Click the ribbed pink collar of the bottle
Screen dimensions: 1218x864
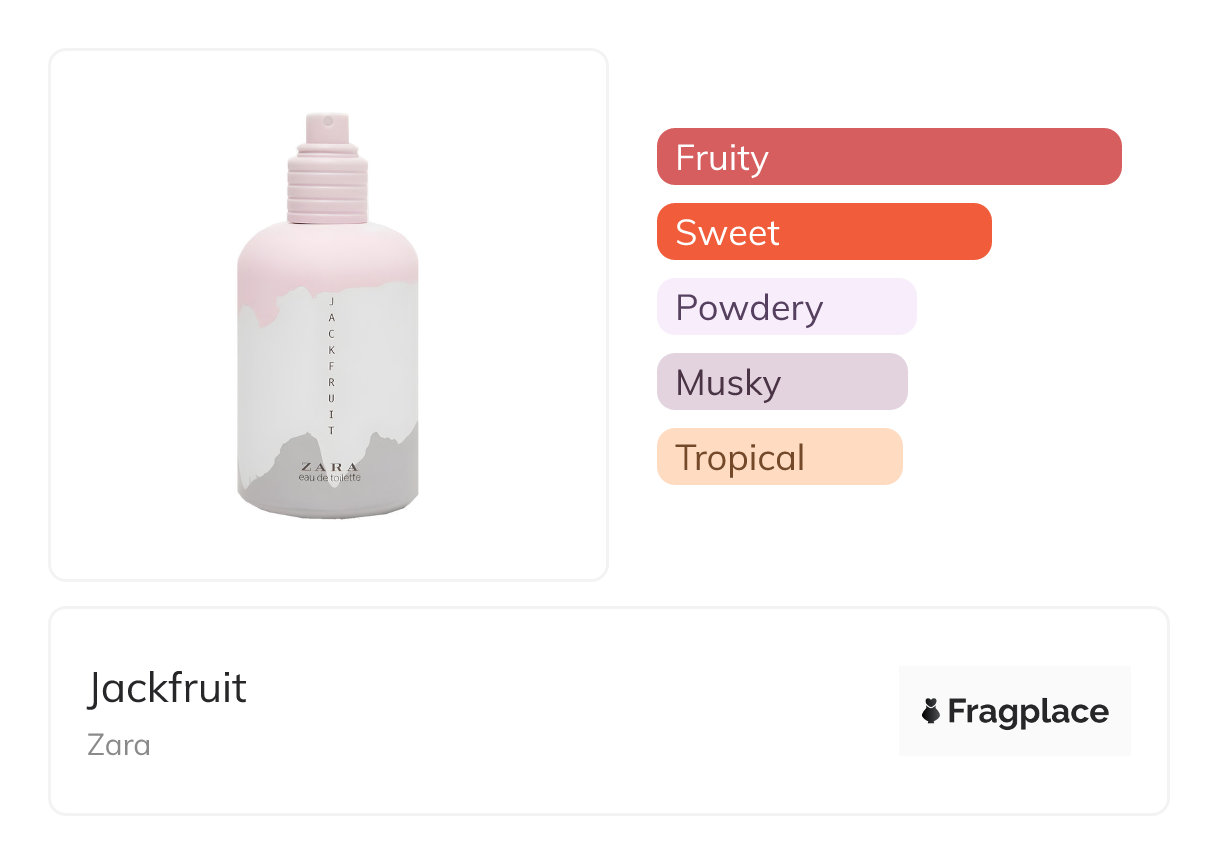pyautogui.click(x=327, y=185)
